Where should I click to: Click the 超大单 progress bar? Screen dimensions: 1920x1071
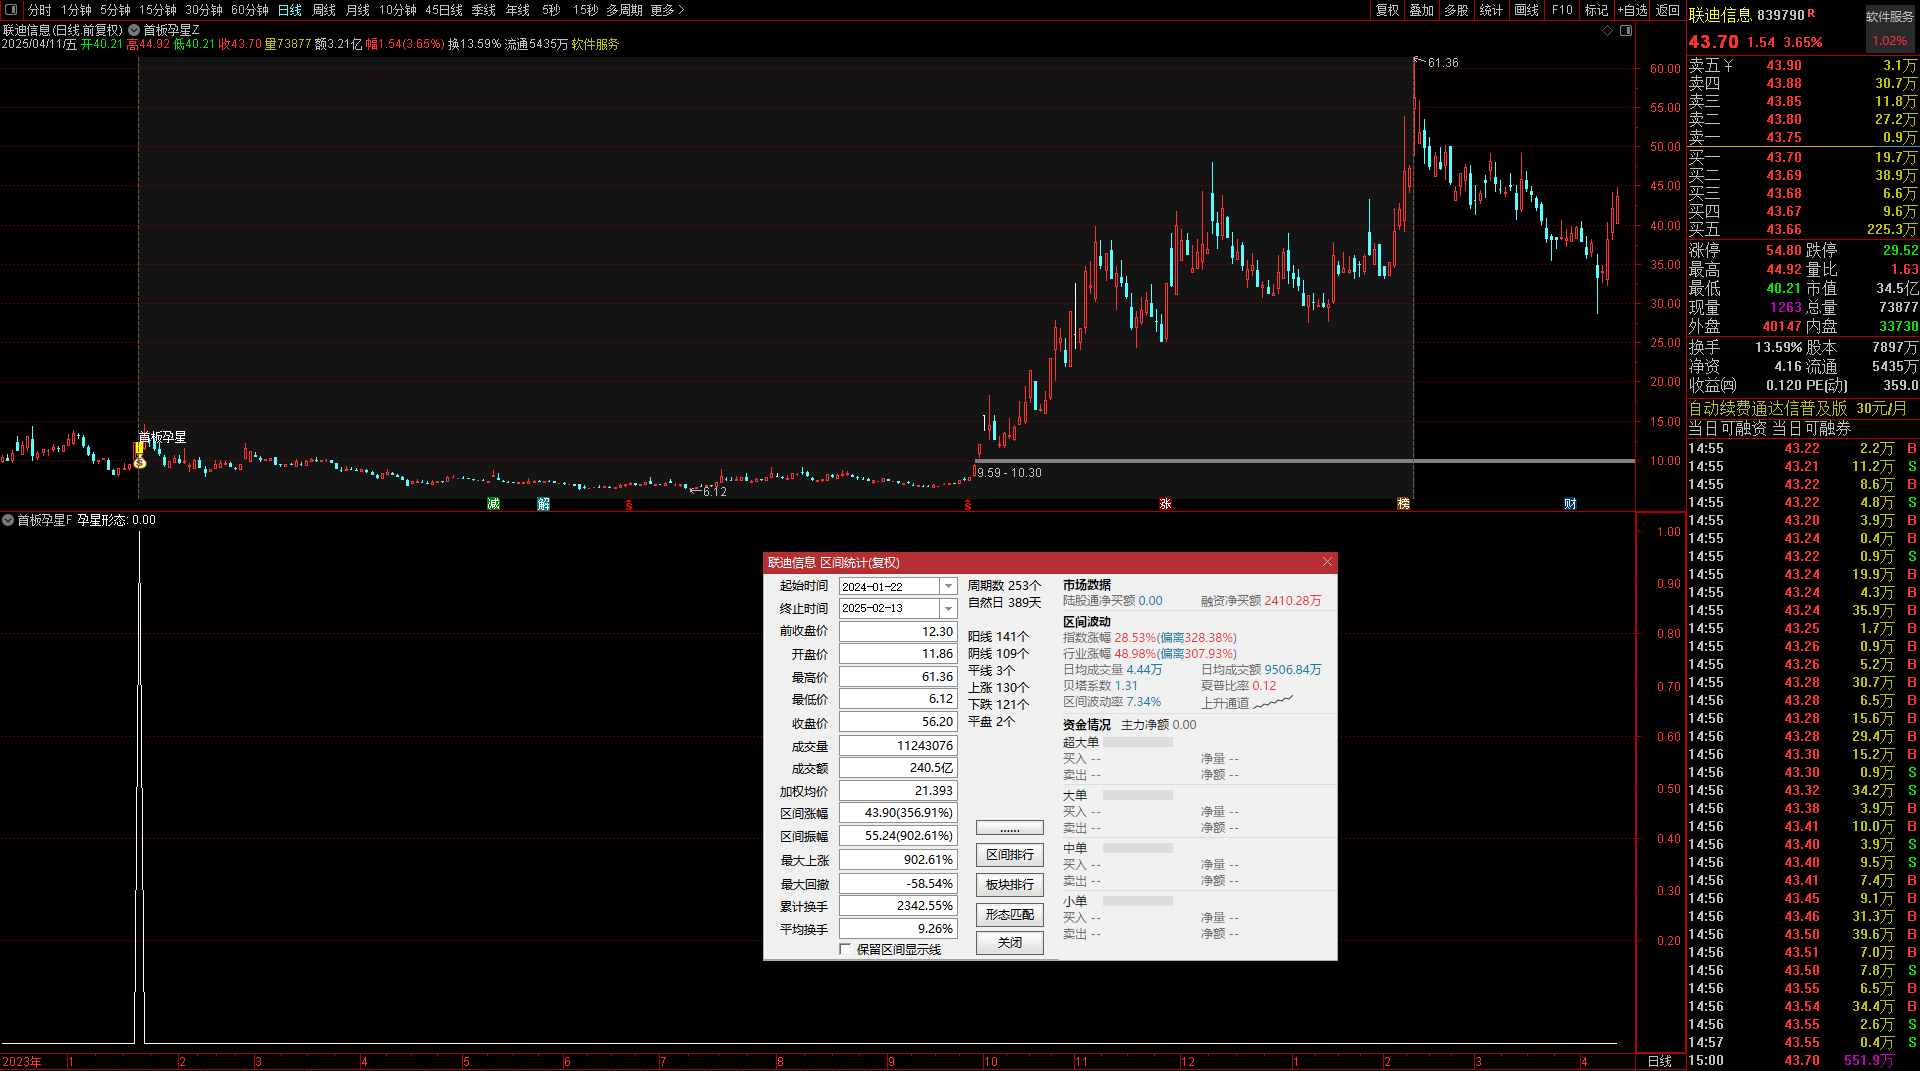coord(1138,743)
